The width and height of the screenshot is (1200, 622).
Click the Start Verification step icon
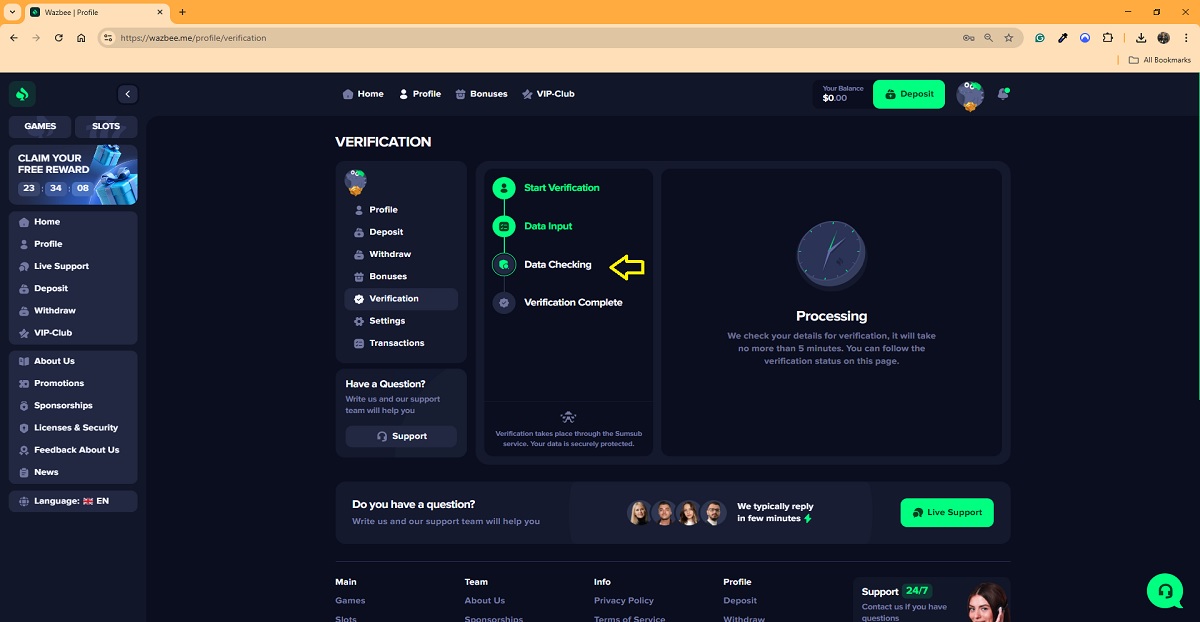(x=504, y=188)
